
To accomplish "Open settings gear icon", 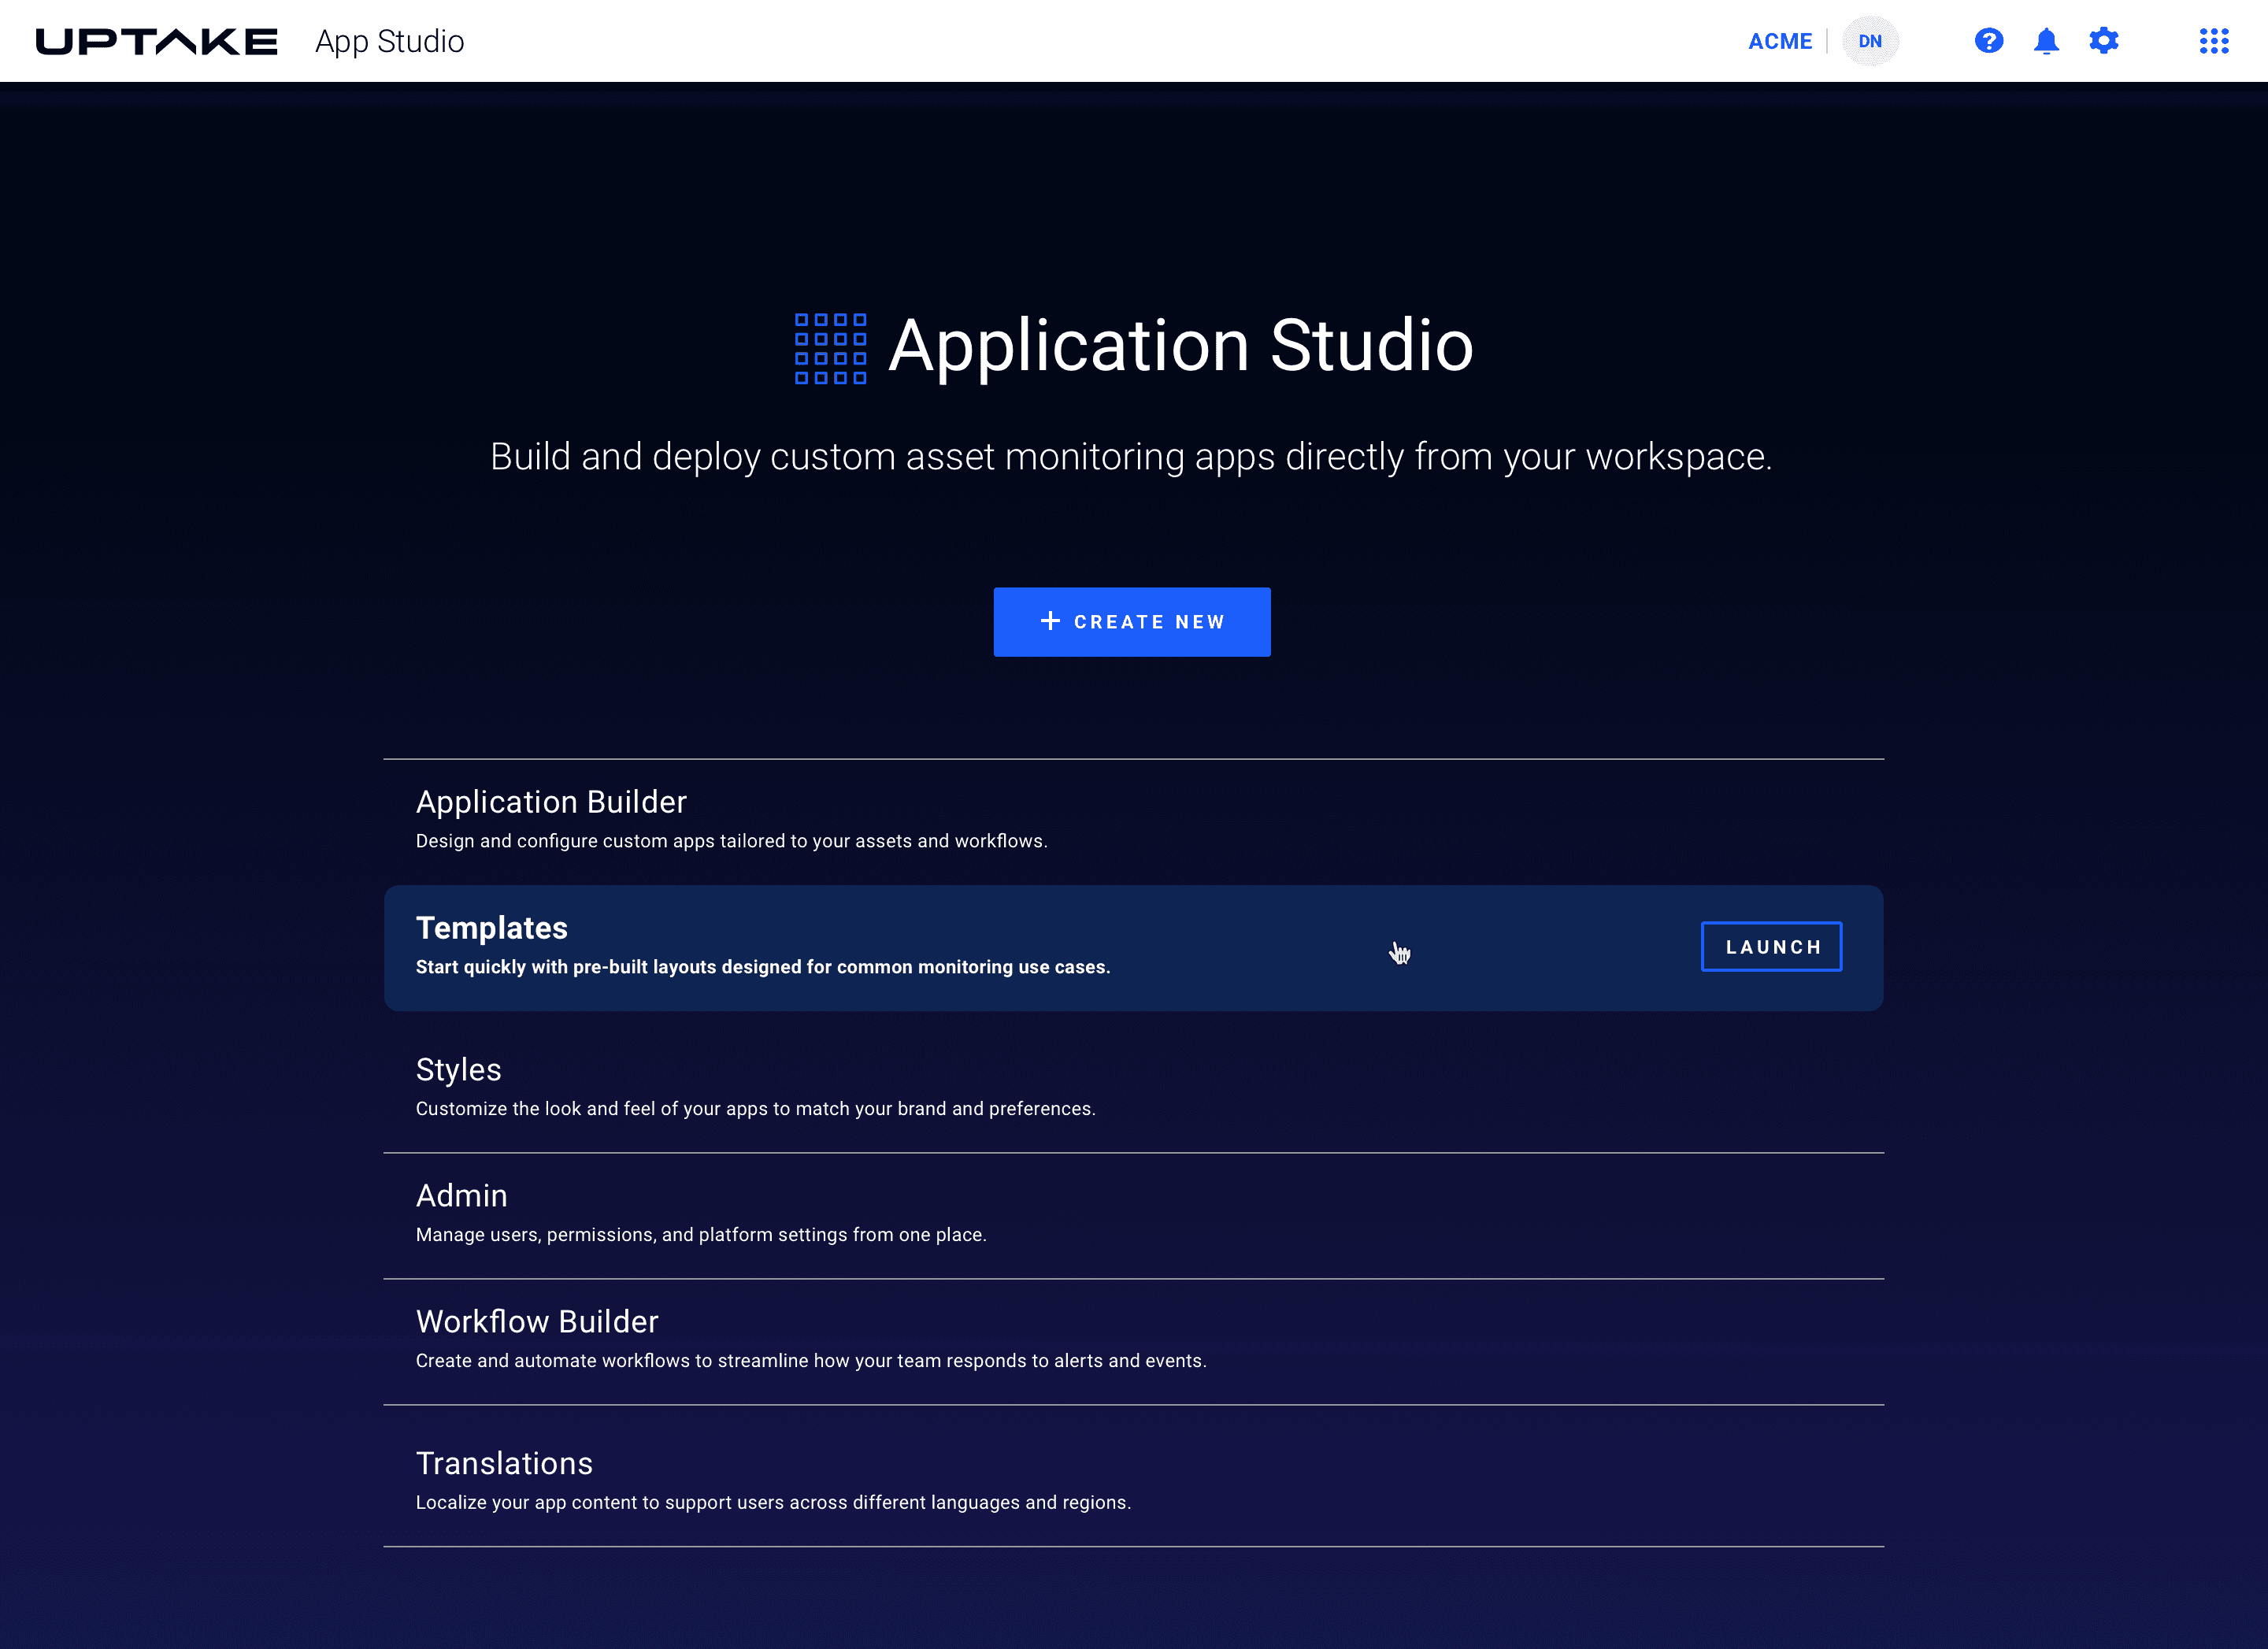I will [x=2103, y=41].
